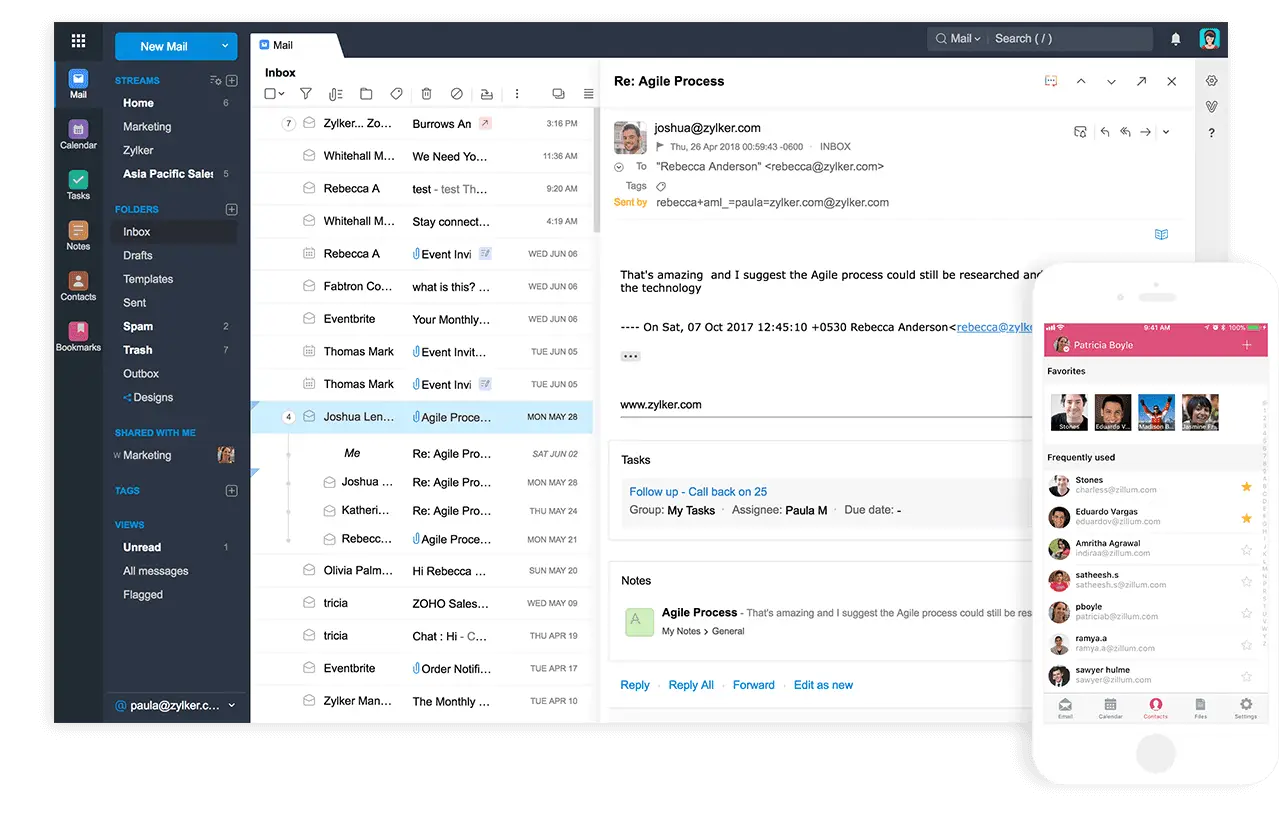Click the trash delete icon in toolbar
The image size is (1280, 822).
[426, 94]
